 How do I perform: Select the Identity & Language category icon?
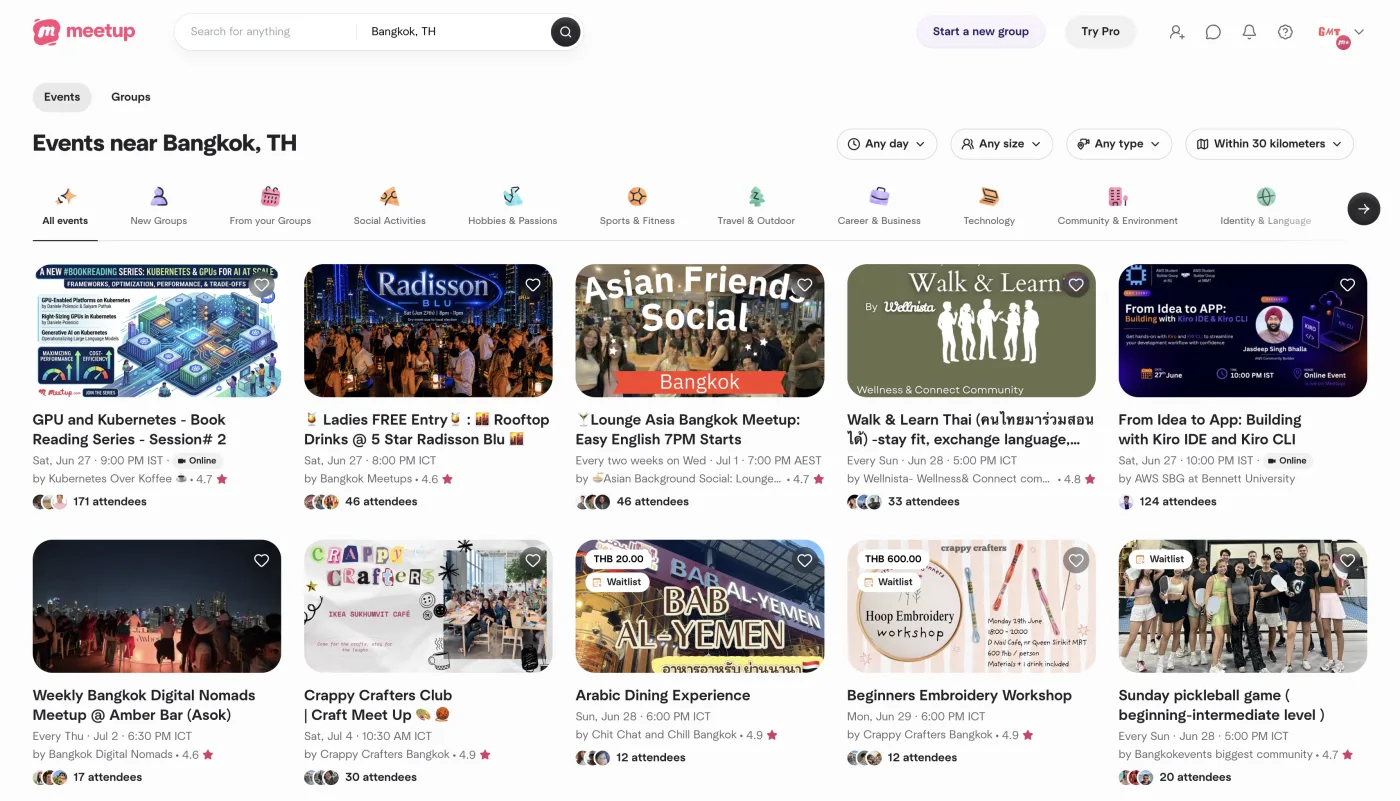click(x=1266, y=196)
